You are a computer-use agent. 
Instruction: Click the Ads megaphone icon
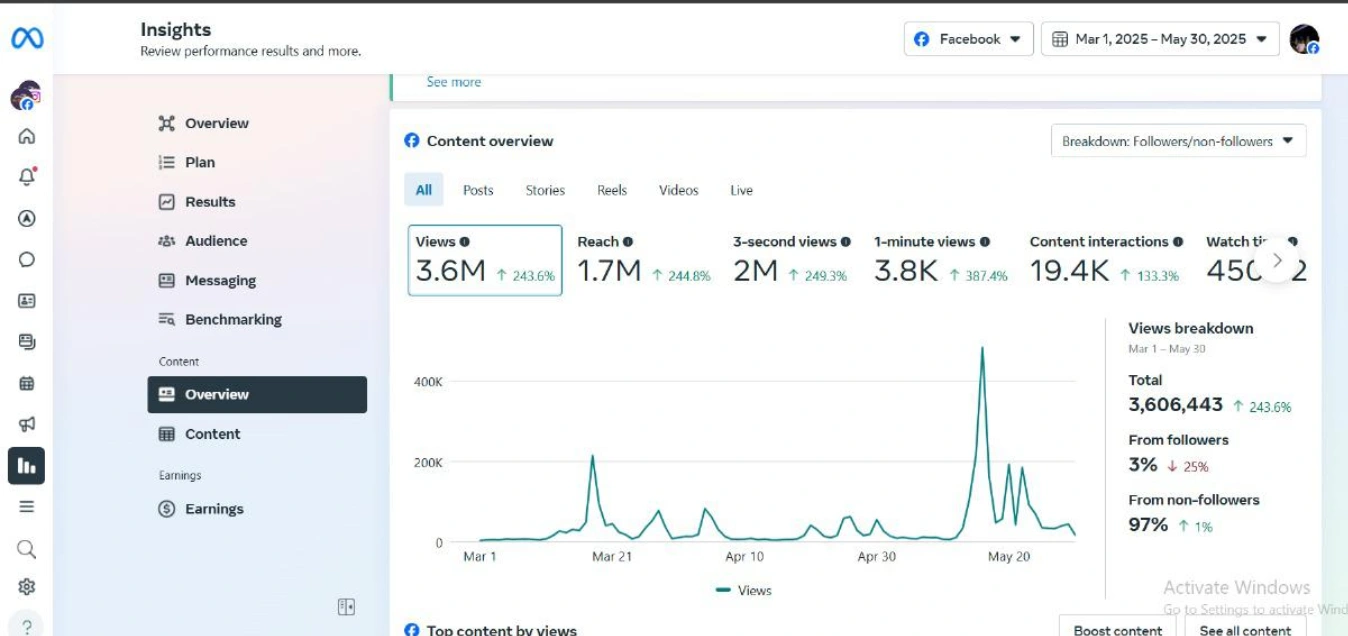pos(27,424)
